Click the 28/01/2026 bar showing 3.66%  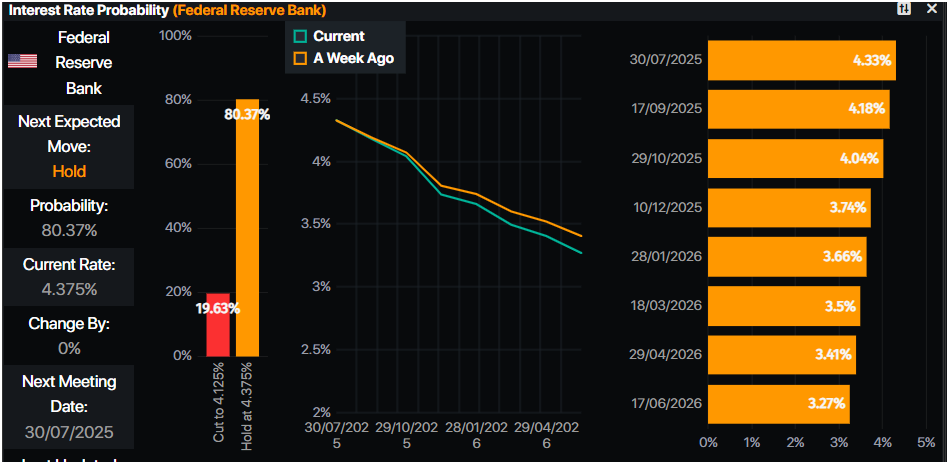click(786, 257)
